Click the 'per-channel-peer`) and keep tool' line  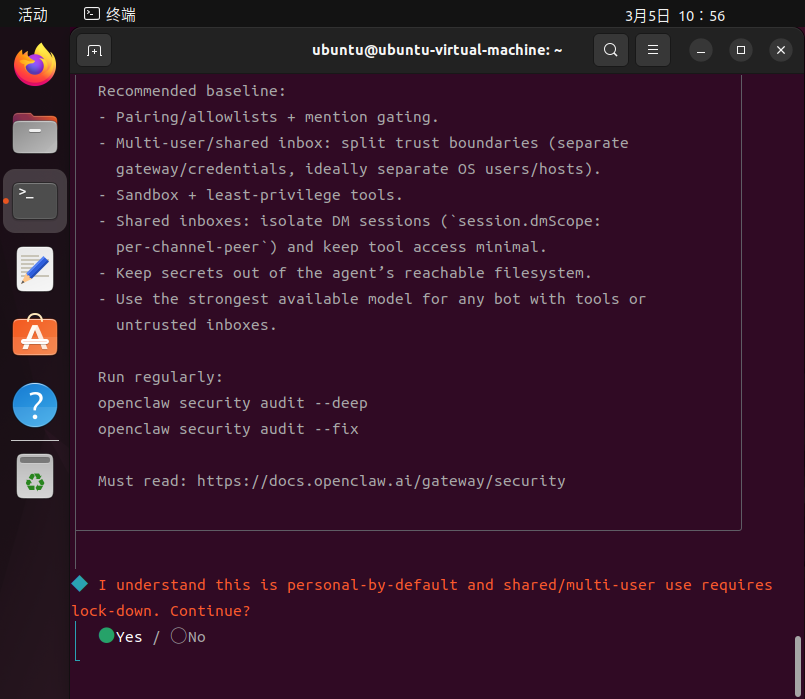(x=331, y=247)
